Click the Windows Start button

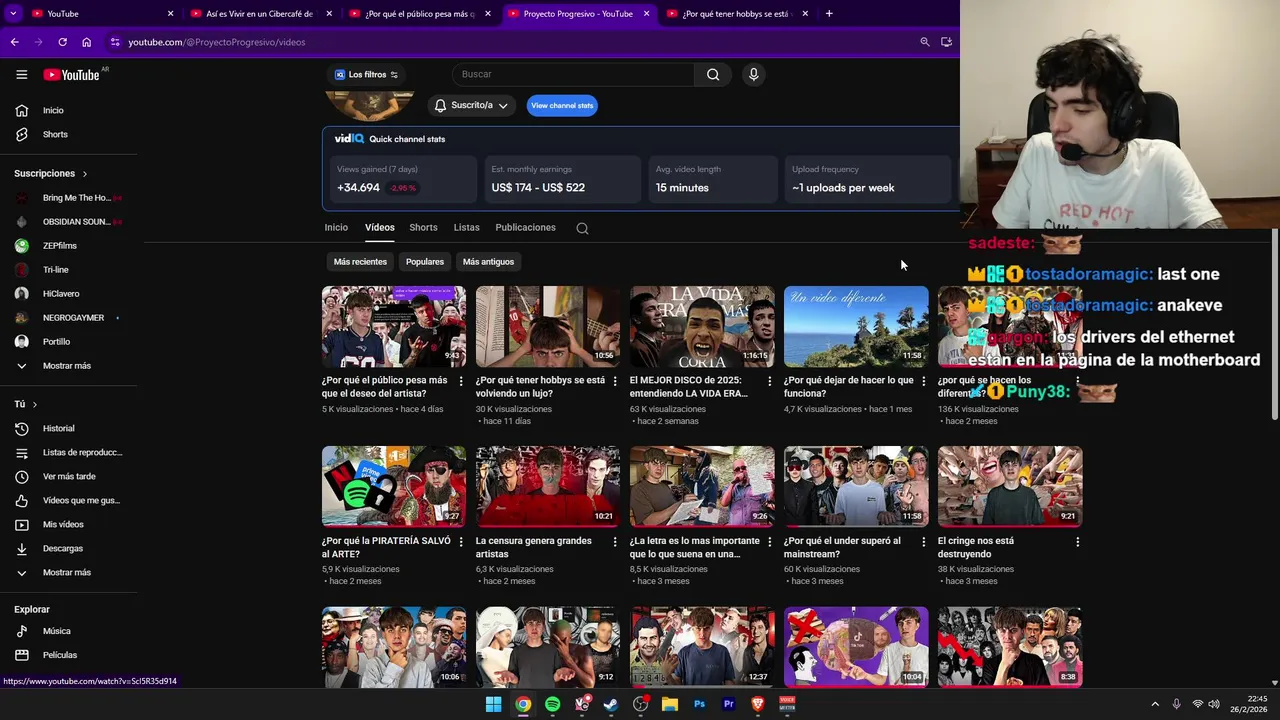click(x=493, y=704)
